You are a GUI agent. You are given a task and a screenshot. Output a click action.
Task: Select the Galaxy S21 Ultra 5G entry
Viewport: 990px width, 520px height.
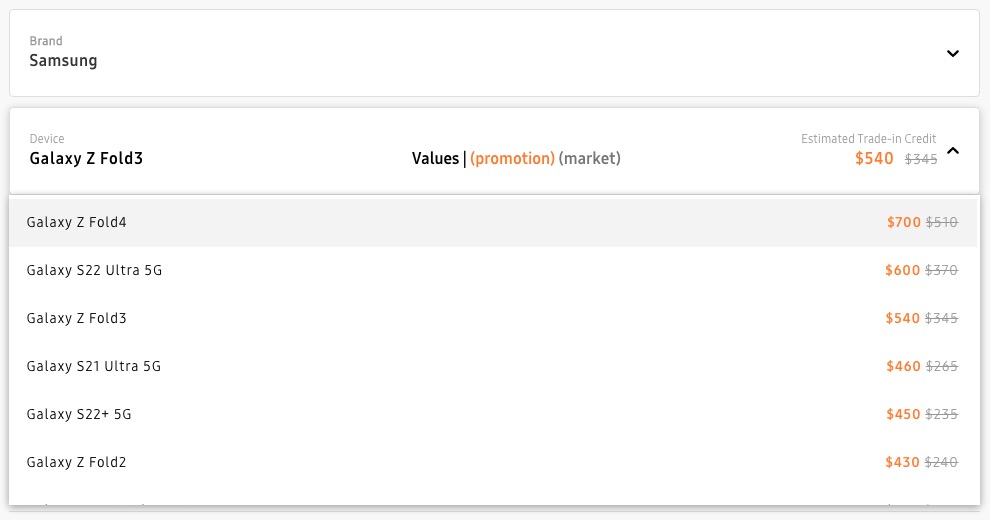[x=94, y=366]
